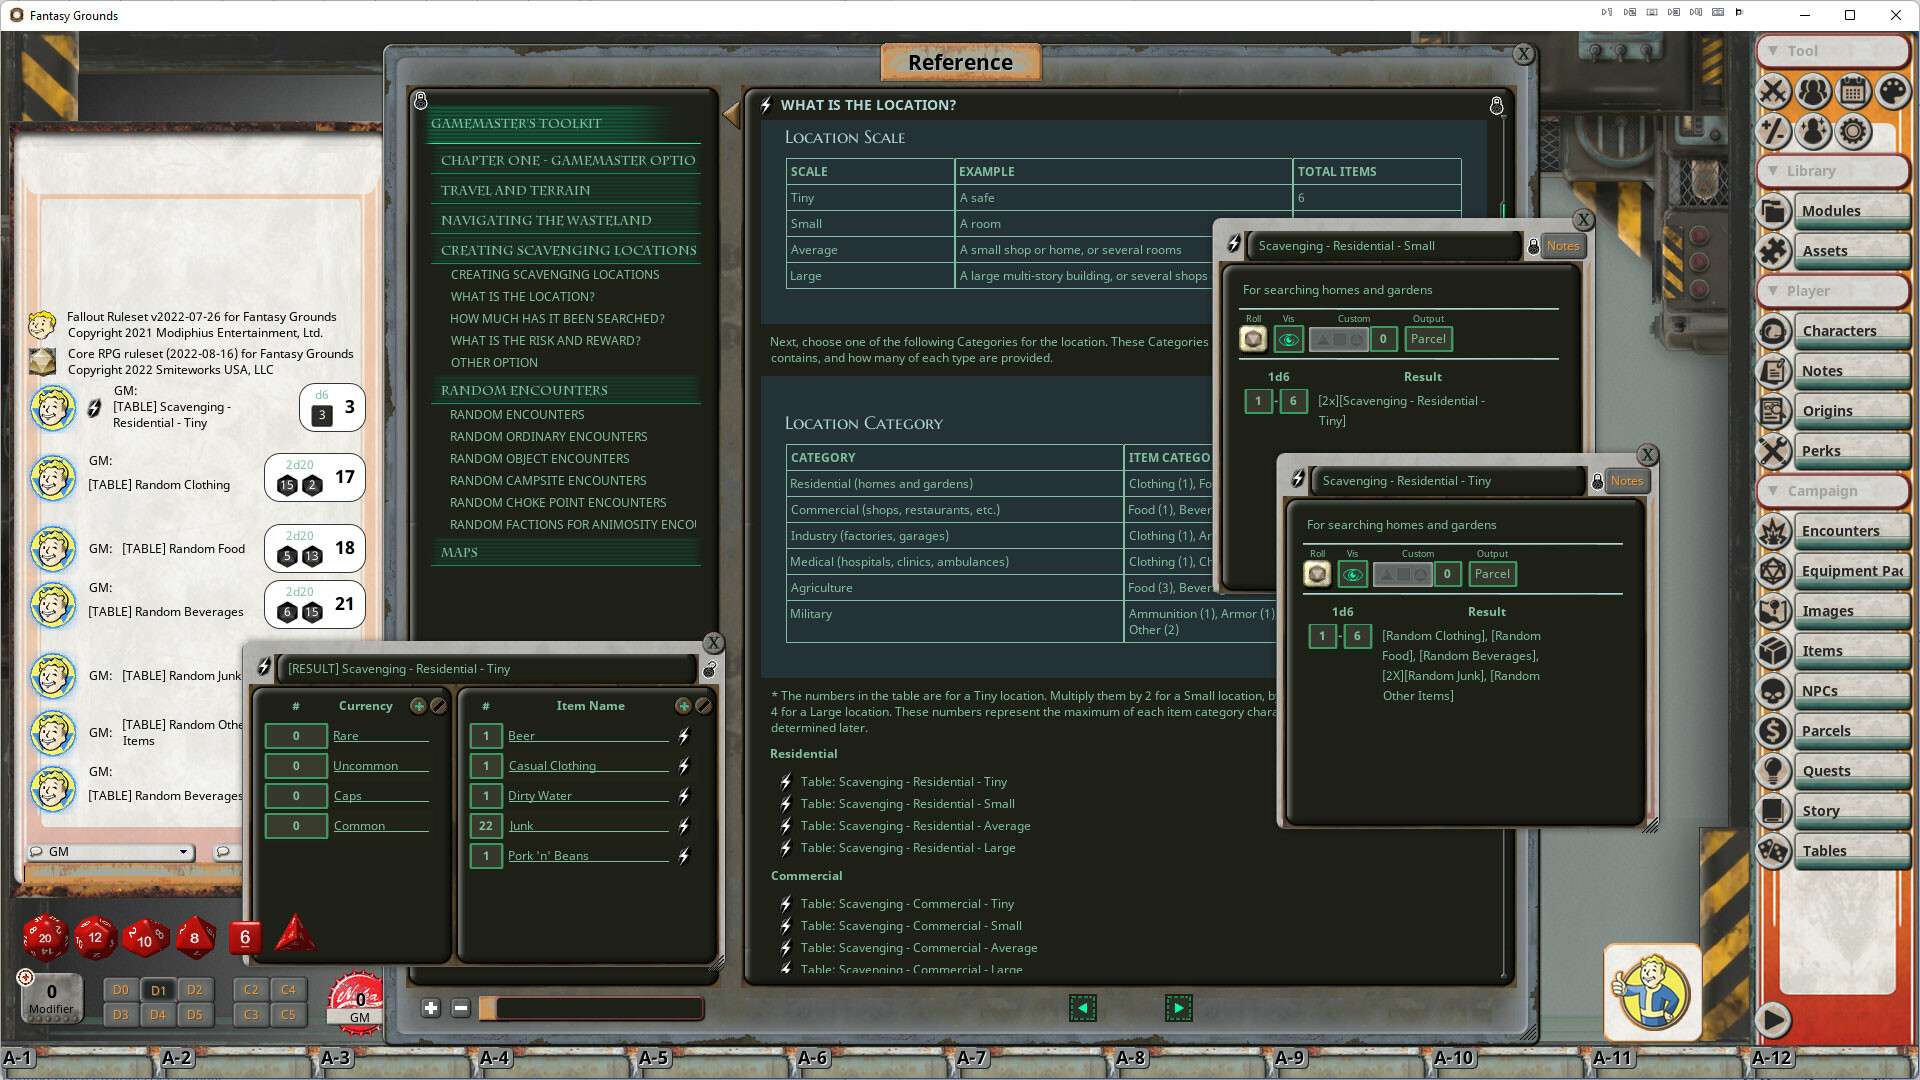Switch to the C5 hotkey tab
This screenshot has height=1080, width=1920.
click(289, 1014)
